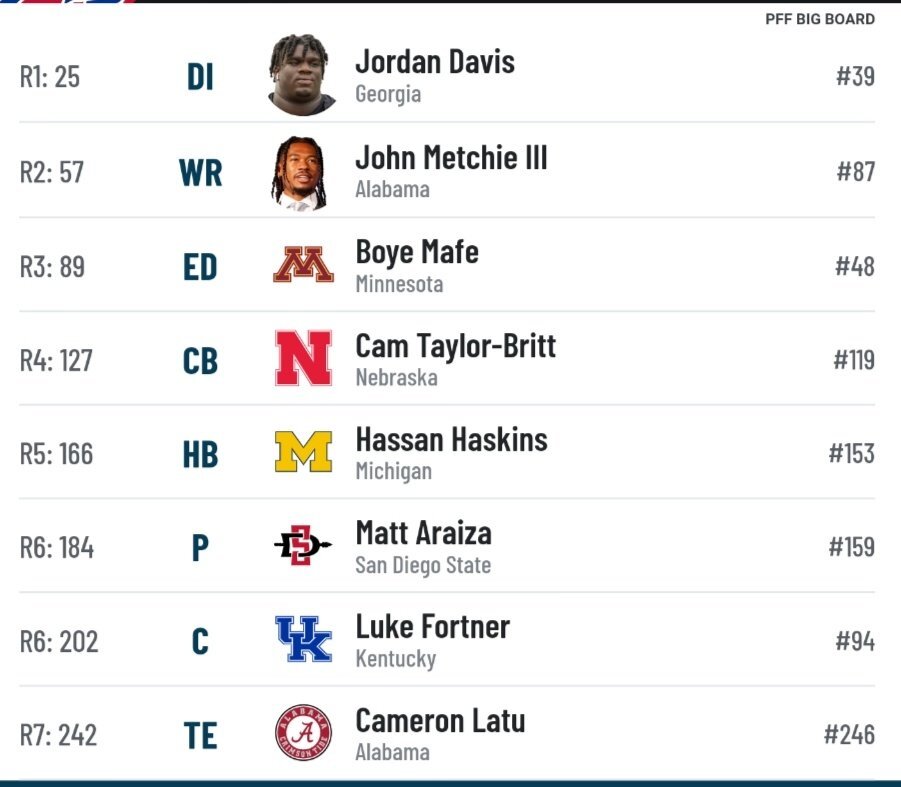
Task: Click the Alabama Crimson Tide logo
Action: click(x=303, y=732)
